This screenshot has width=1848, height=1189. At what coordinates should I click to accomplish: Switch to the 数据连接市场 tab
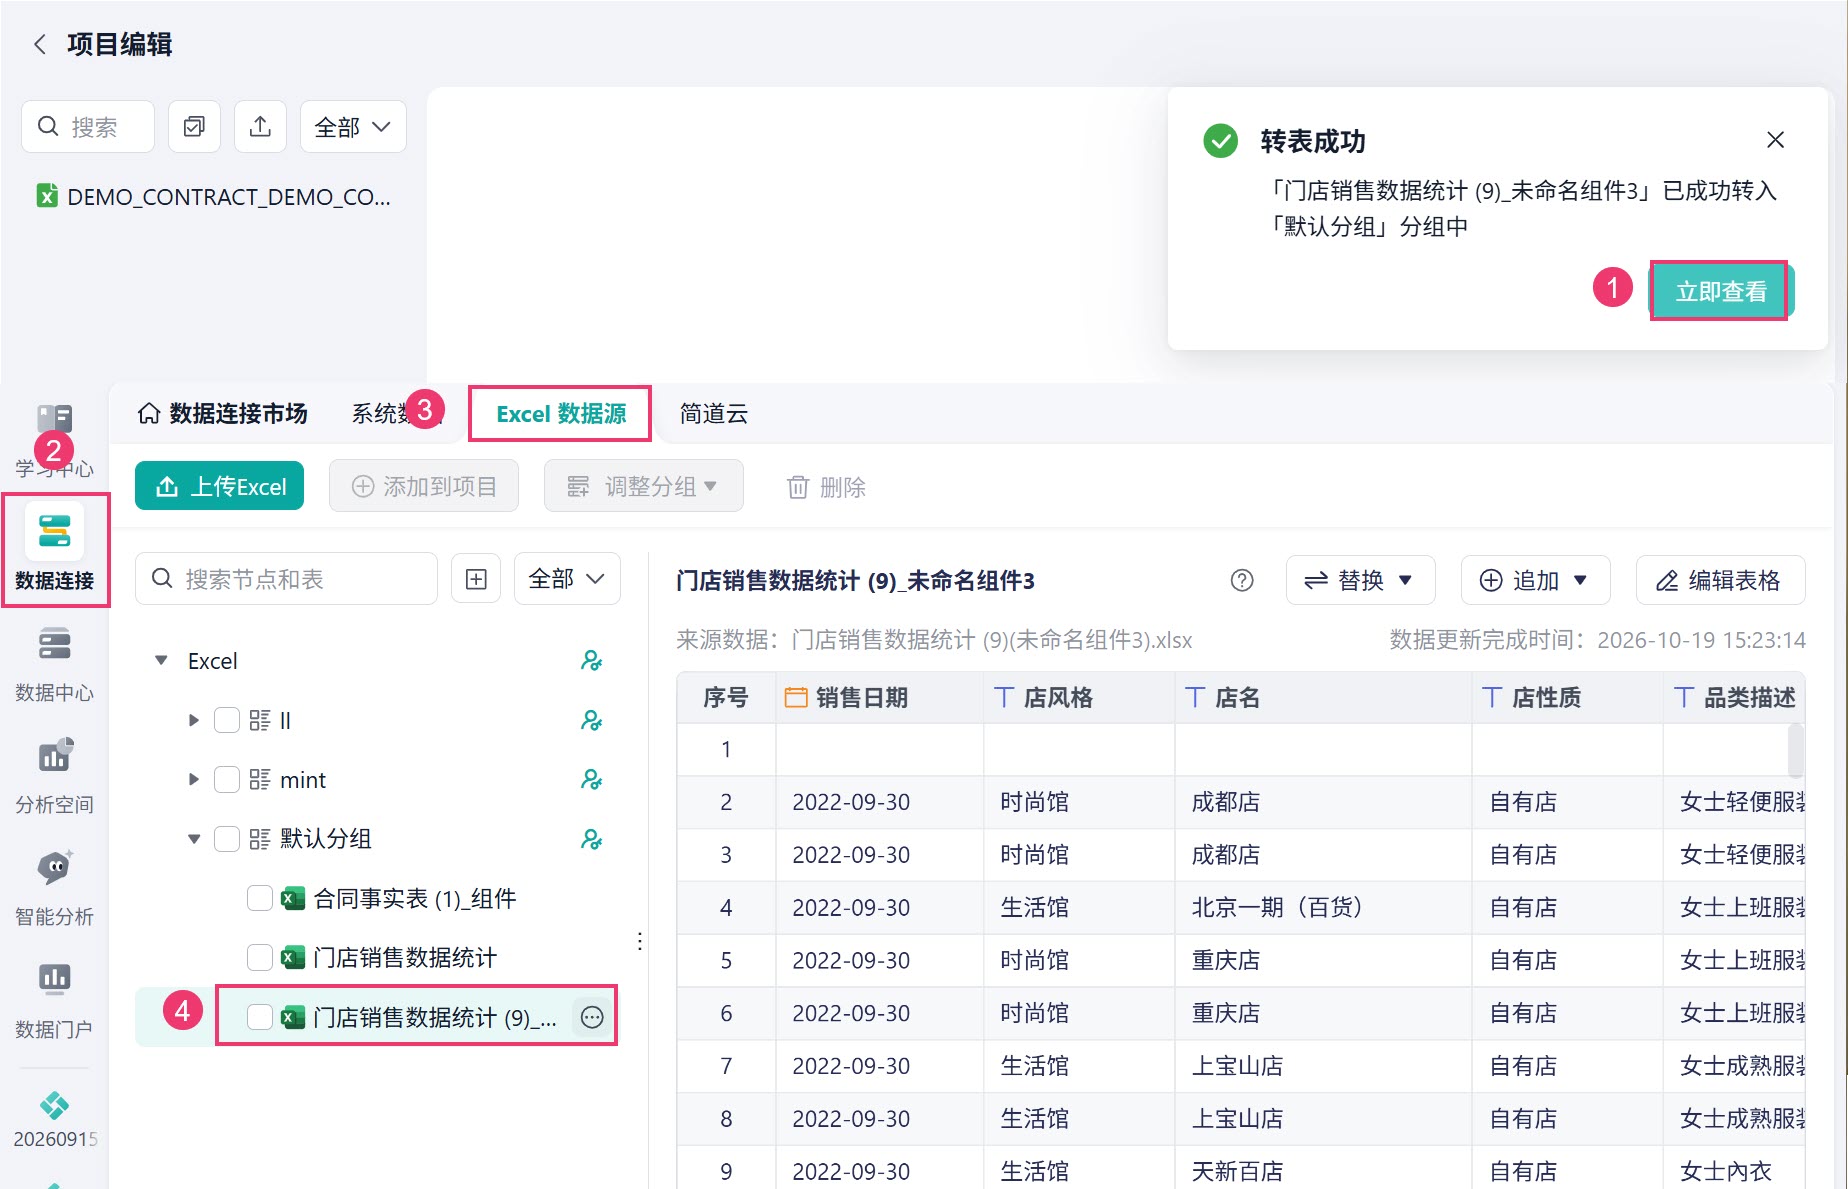tap(222, 414)
